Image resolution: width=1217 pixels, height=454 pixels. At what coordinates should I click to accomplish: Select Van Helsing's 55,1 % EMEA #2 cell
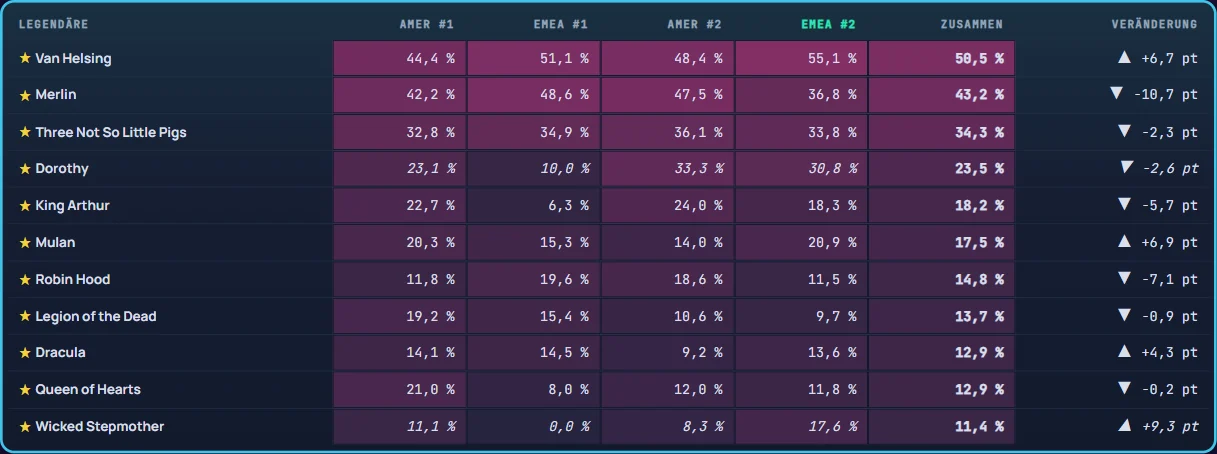coord(801,58)
